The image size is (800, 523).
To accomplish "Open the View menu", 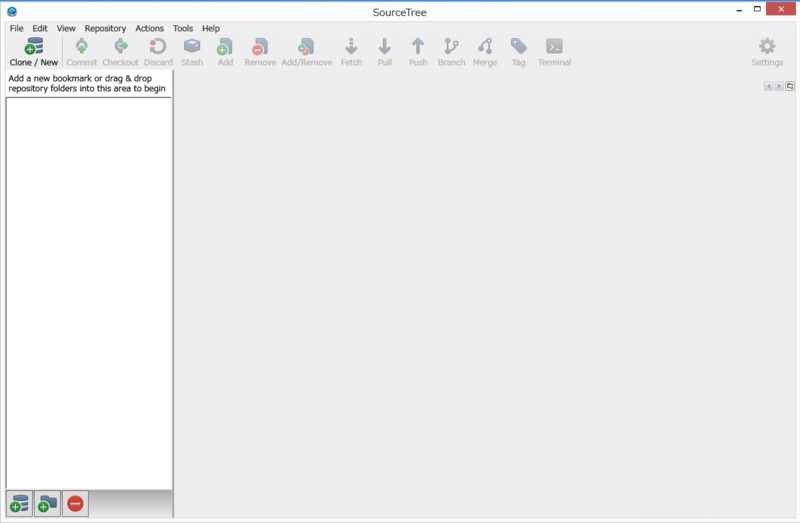I will pyautogui.click(x=66, y=29).
